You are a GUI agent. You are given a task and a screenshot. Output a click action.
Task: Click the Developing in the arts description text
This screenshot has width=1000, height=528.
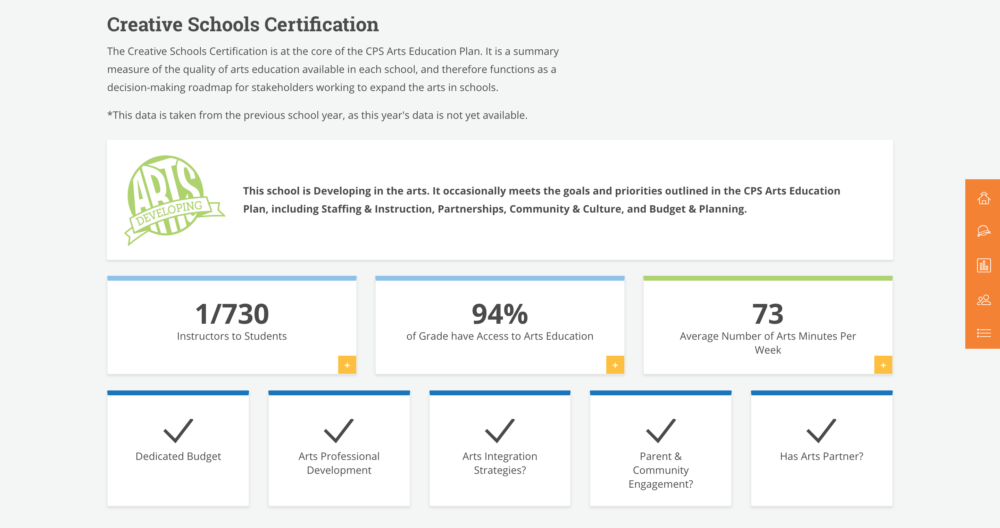pyautogui.click(x=541, y=200)
